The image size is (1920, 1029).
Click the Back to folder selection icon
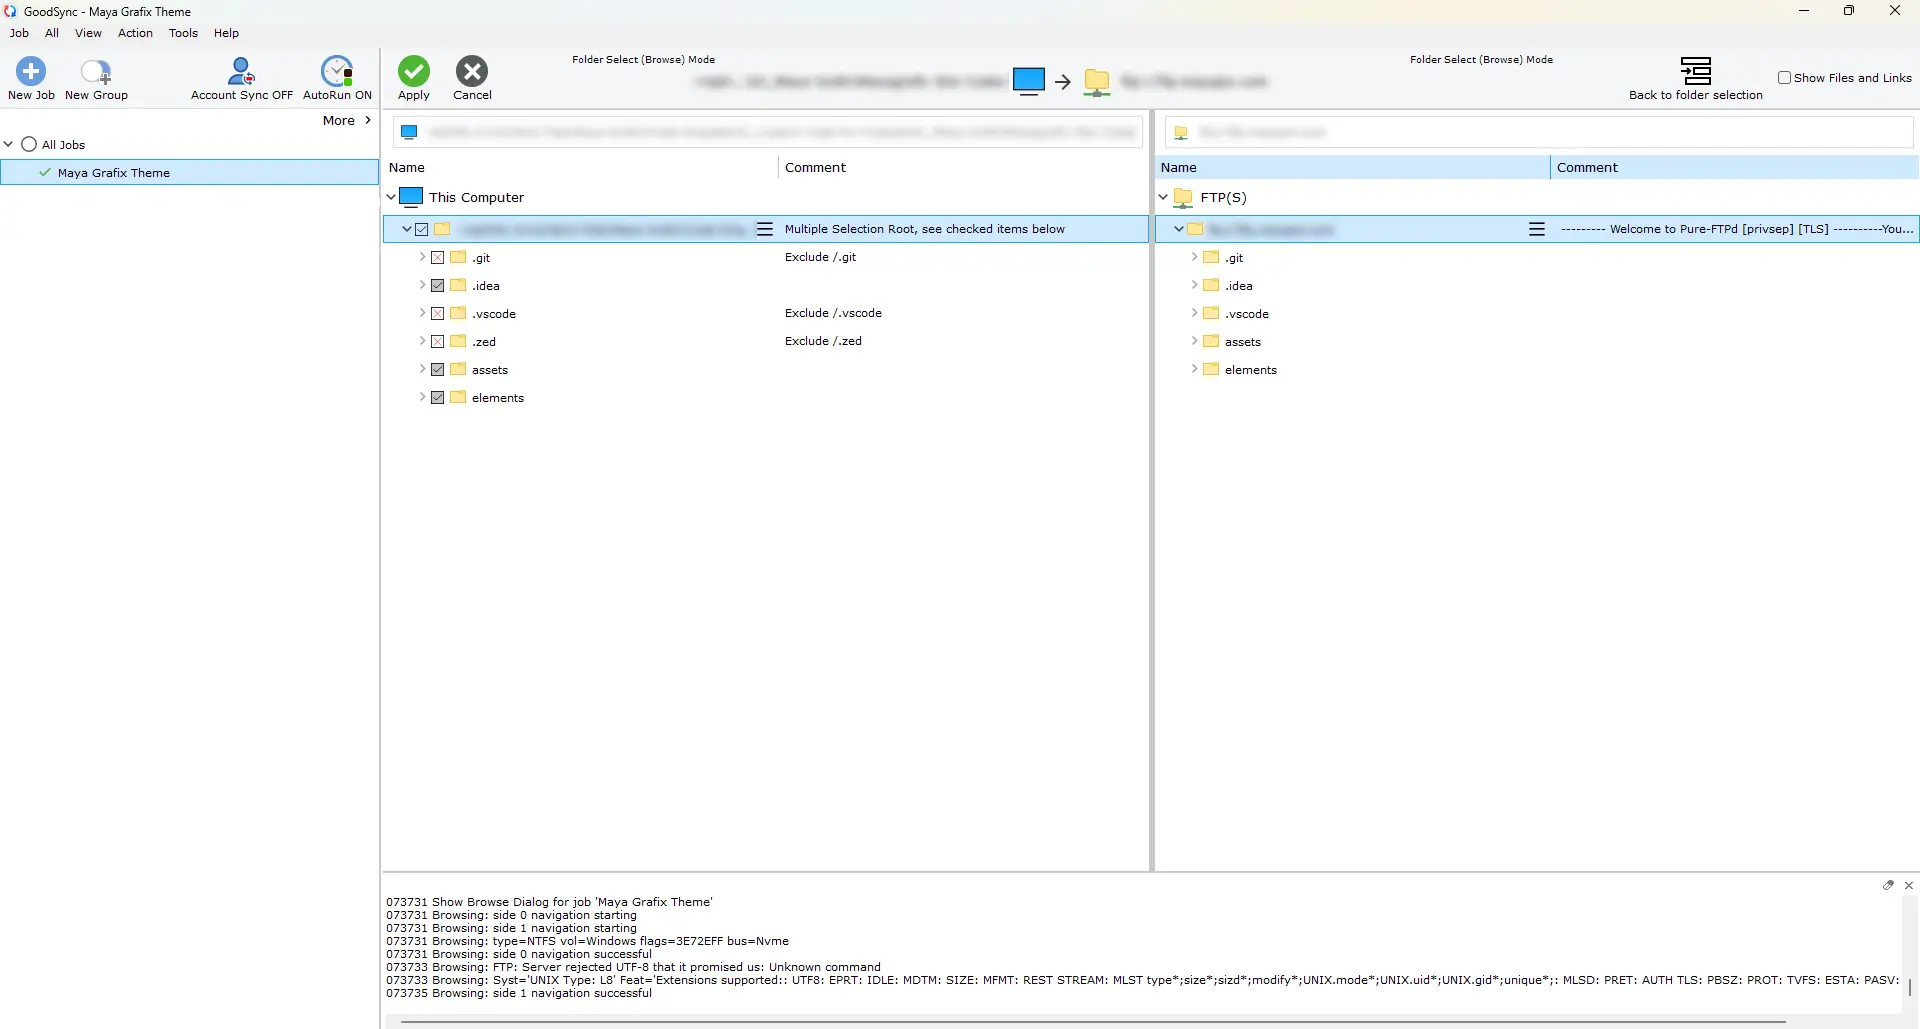pos(1696,71)
